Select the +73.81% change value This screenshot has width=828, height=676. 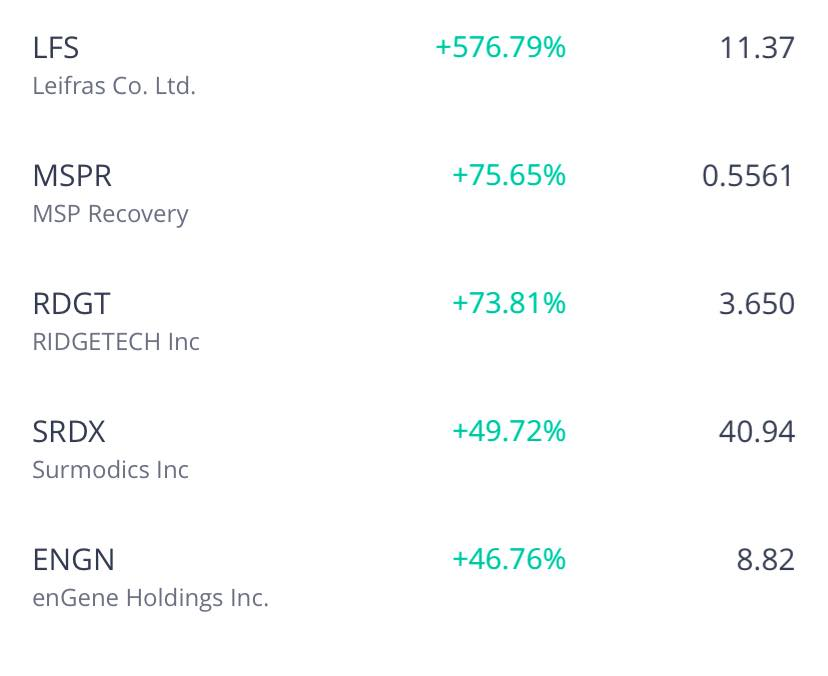[x=509, y=303]
